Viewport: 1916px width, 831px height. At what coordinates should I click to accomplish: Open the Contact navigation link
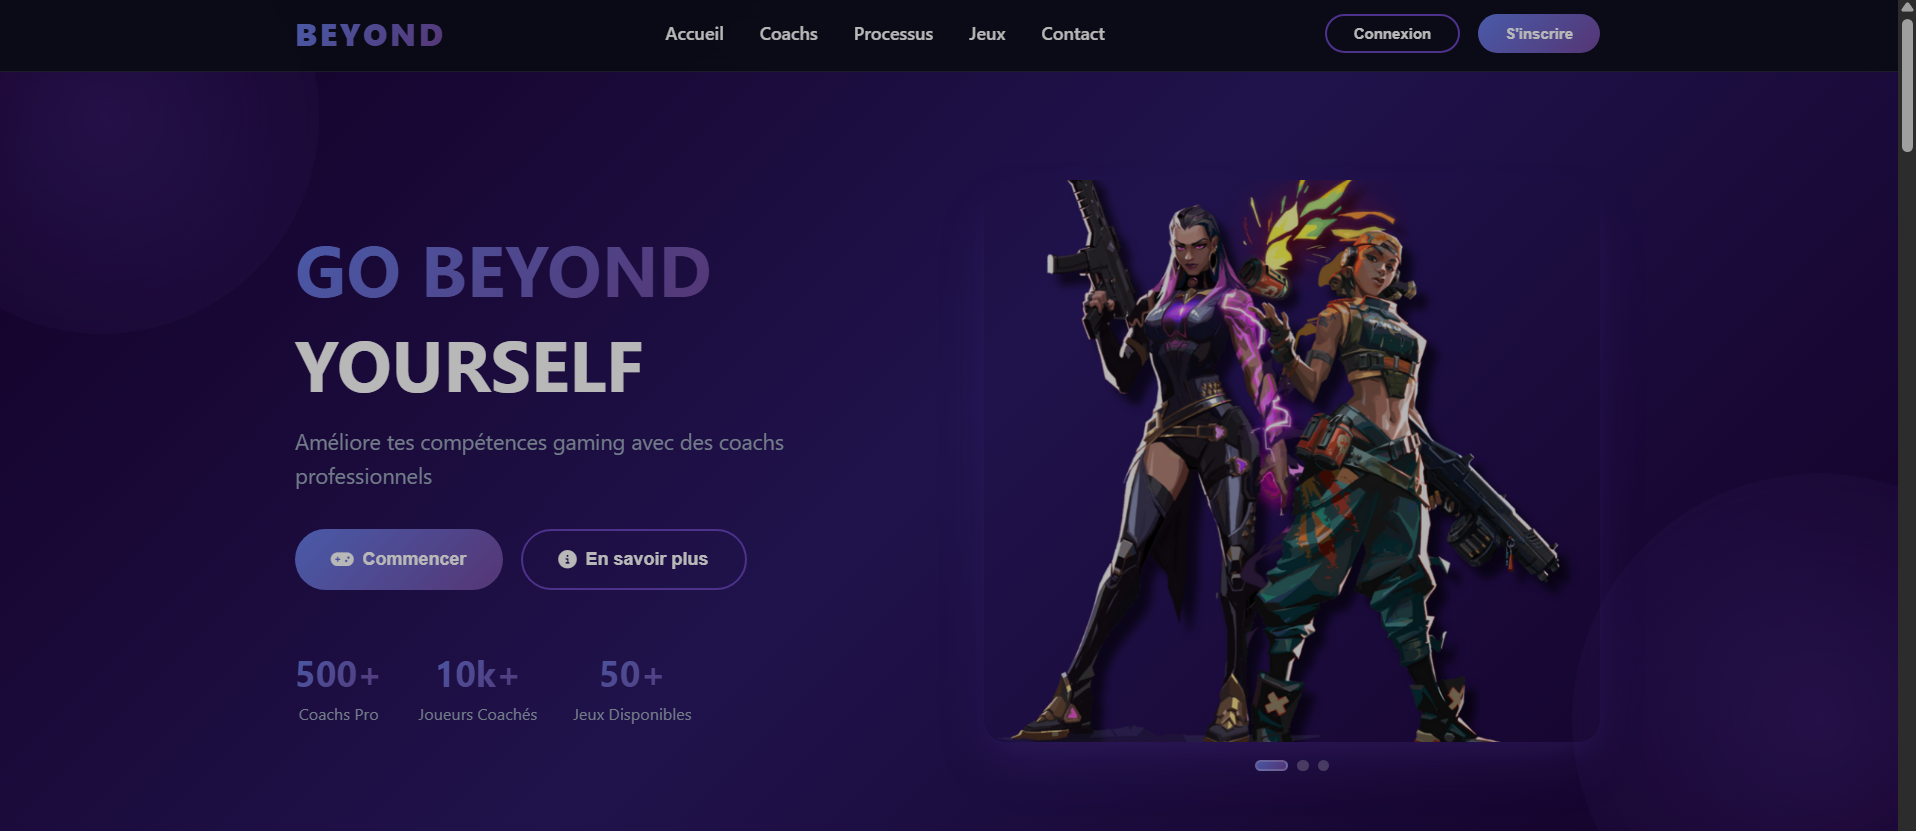tap(1073, 34)
